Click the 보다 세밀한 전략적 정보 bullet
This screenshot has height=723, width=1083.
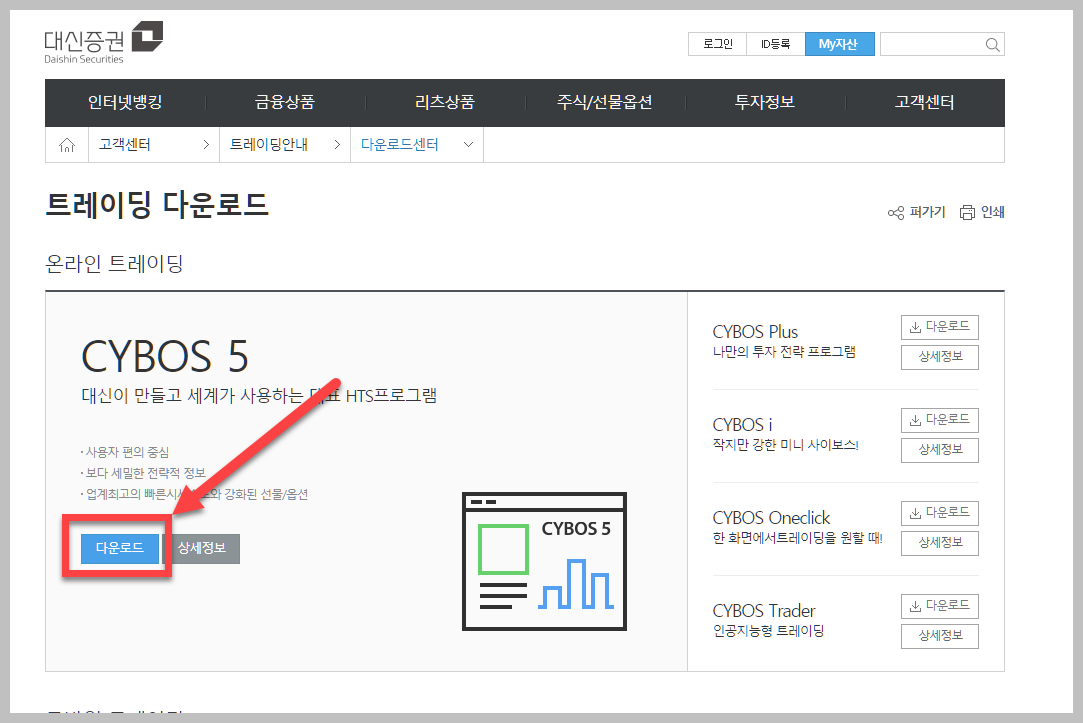(143, 474)
